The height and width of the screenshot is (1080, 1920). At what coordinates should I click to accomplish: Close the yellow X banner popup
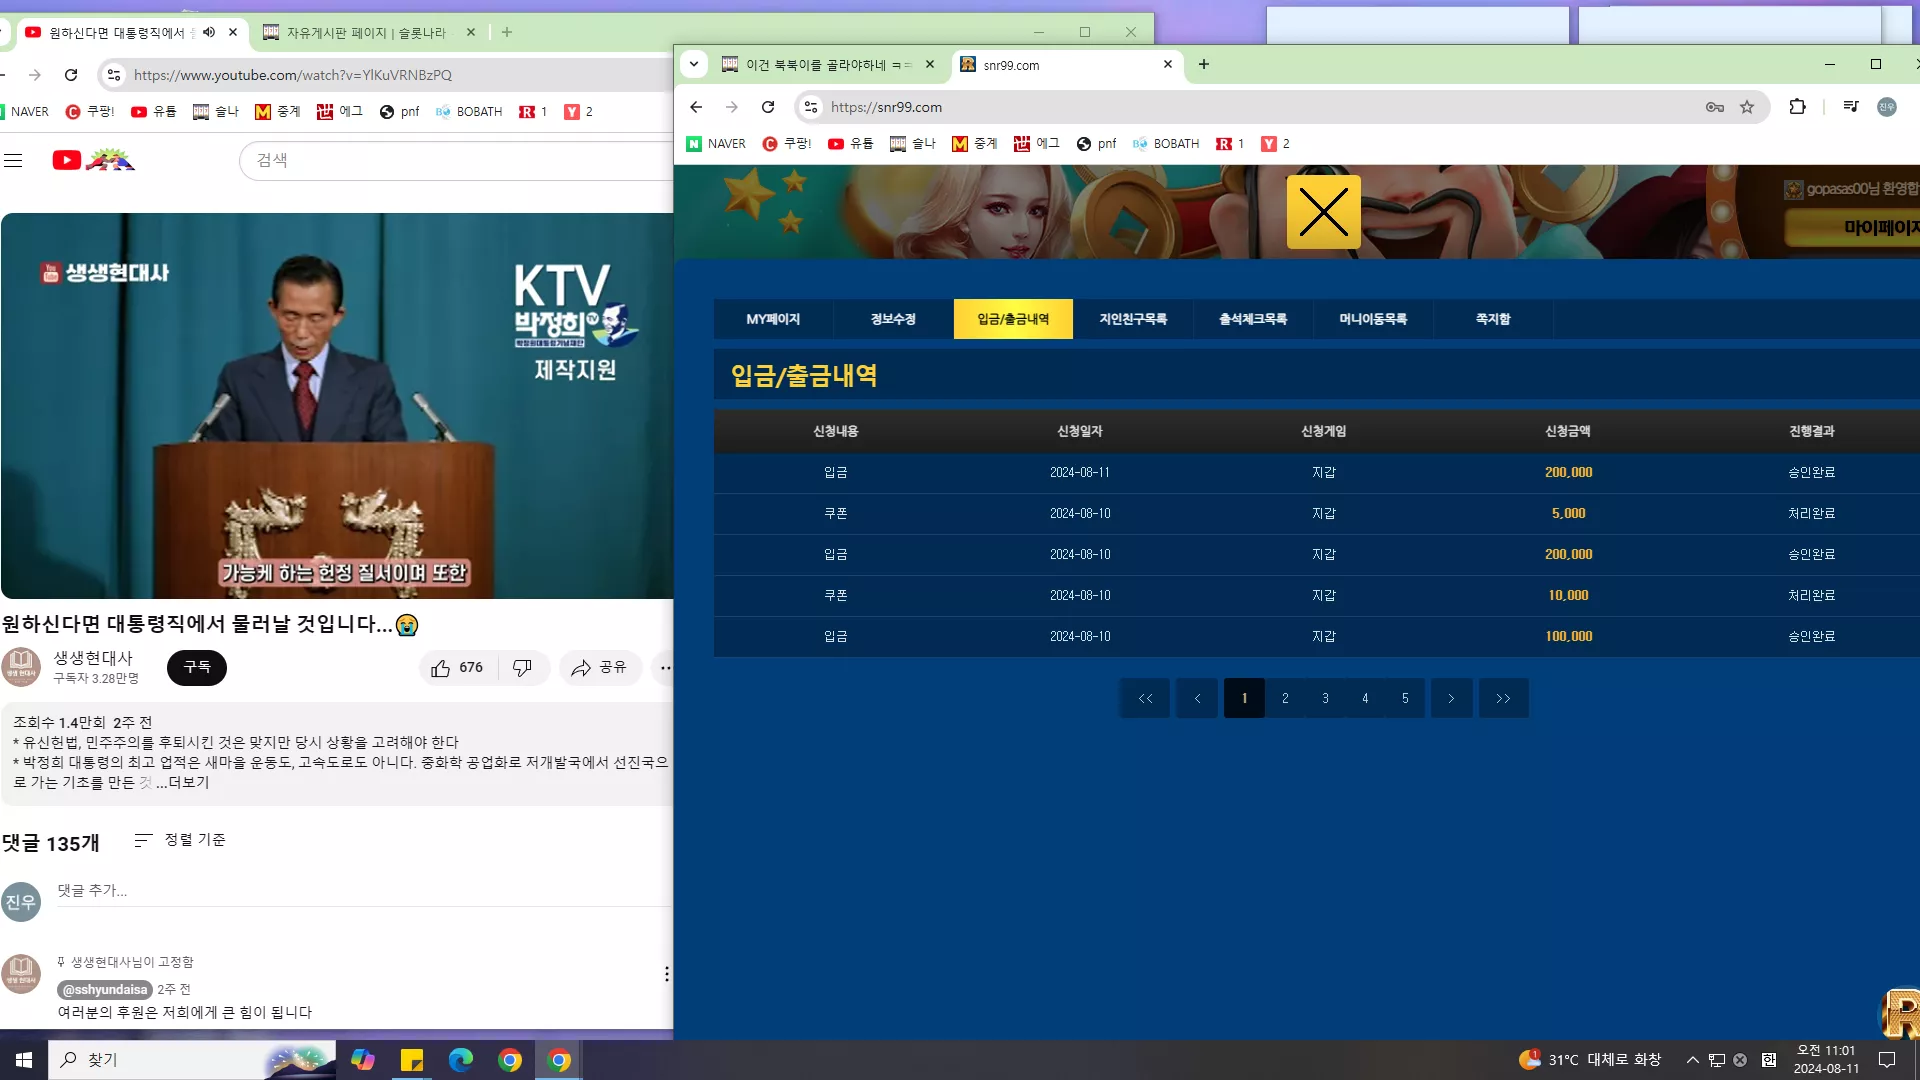(x=1323, y=212)
